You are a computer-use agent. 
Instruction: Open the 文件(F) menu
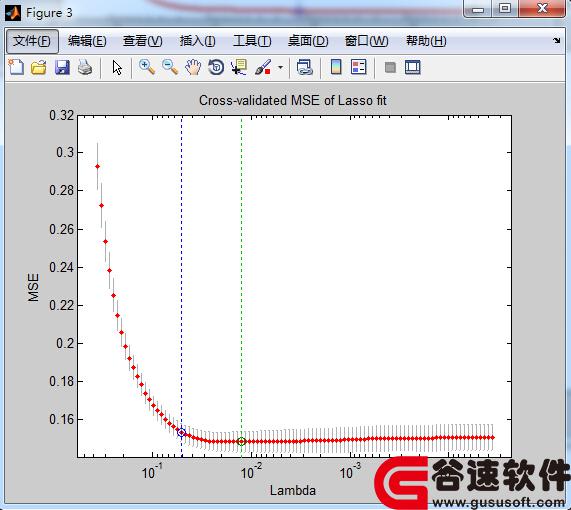pos(32,41)
